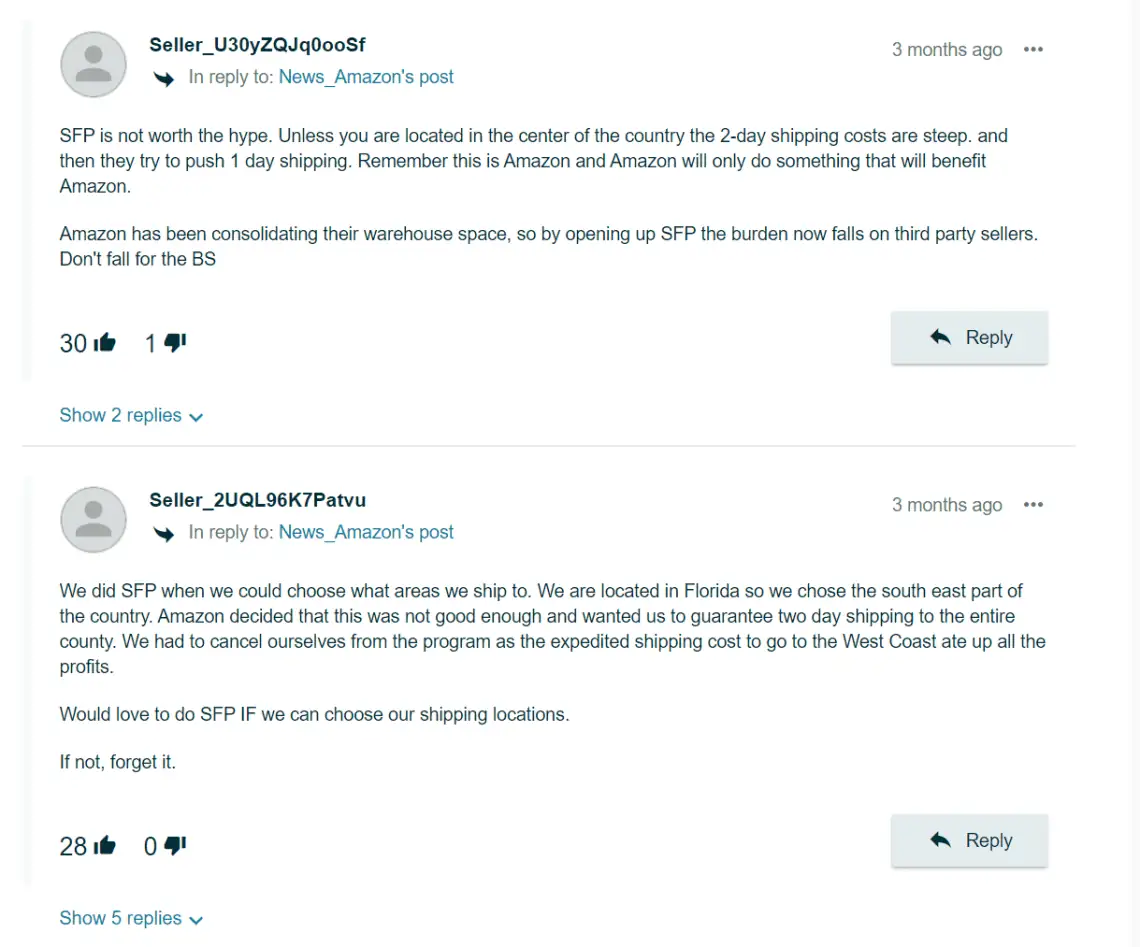Screen dimensions: 1140x947
Task: Dislike the Florida seller's comment
Action: [x=175, y=846]
